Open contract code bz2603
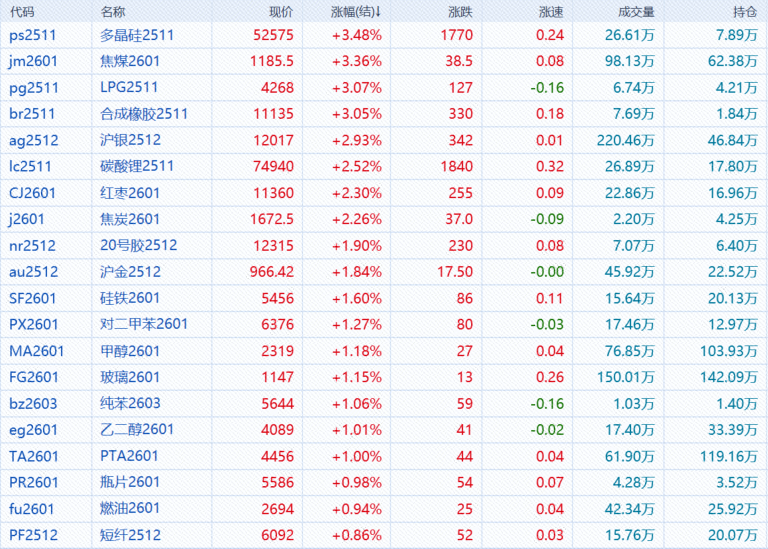 33,404
